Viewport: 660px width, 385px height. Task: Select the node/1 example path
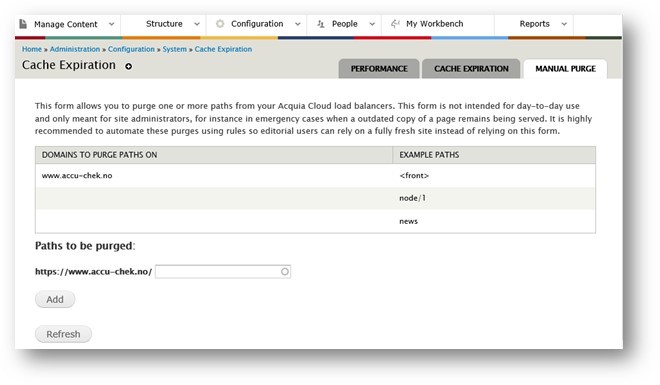tap(412, 198)
